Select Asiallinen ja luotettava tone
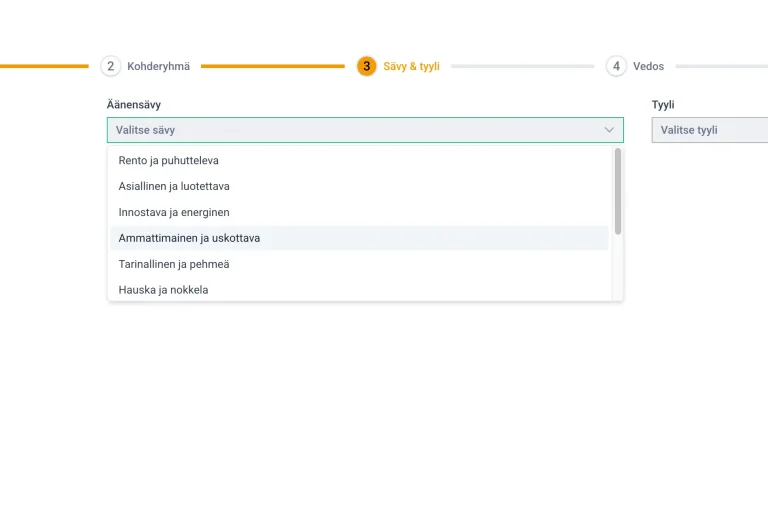768x512 pixels. 174,186
